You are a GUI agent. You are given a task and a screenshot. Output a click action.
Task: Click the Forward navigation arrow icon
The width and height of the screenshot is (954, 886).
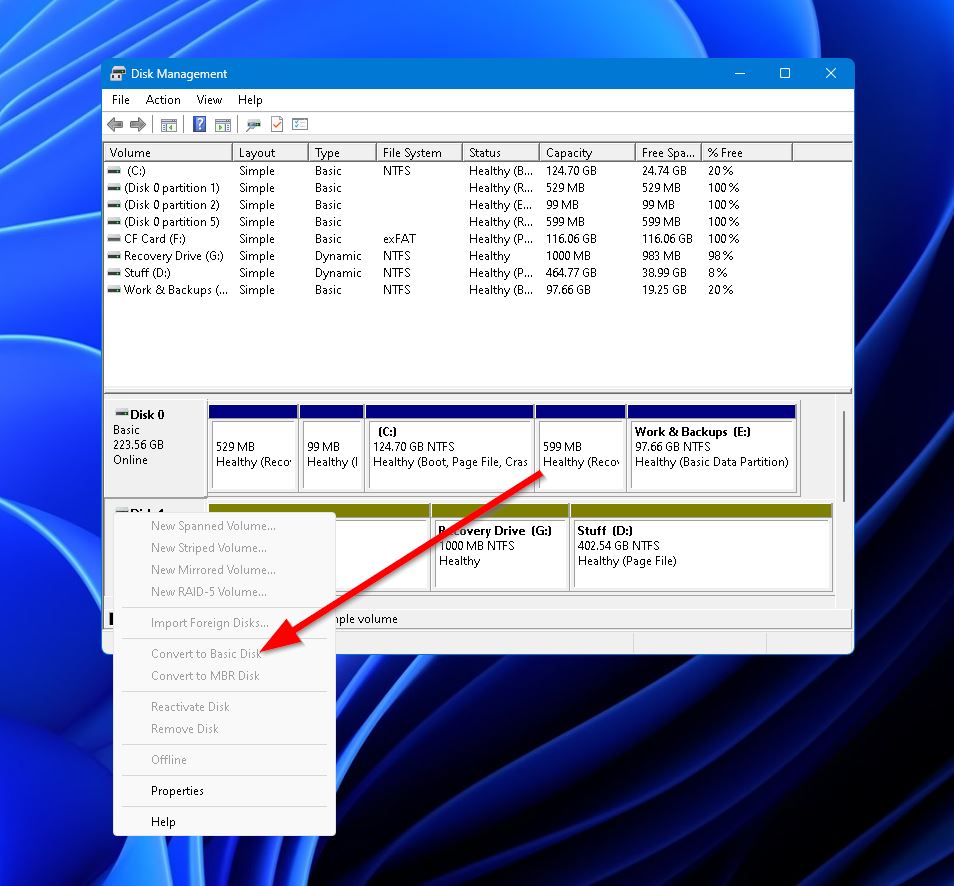click(x=136, y=124)
